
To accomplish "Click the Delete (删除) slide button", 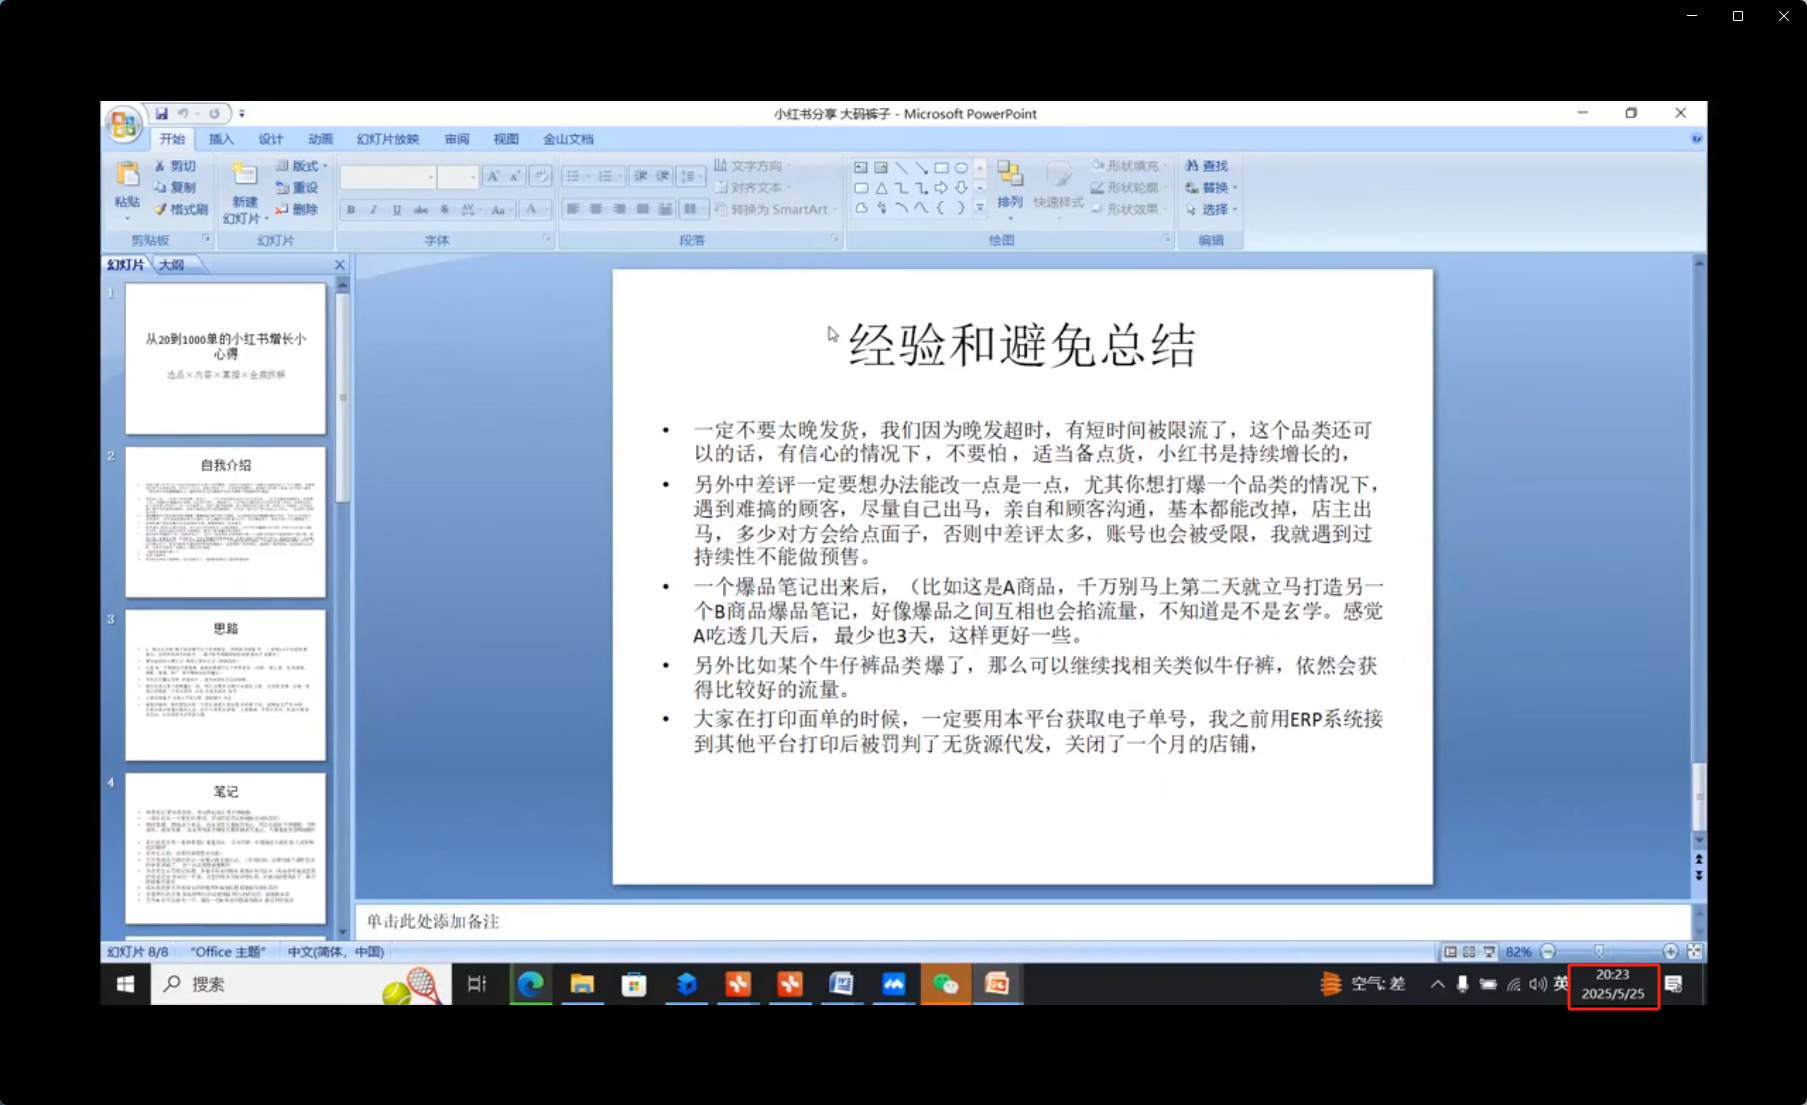I will point(297,210).
